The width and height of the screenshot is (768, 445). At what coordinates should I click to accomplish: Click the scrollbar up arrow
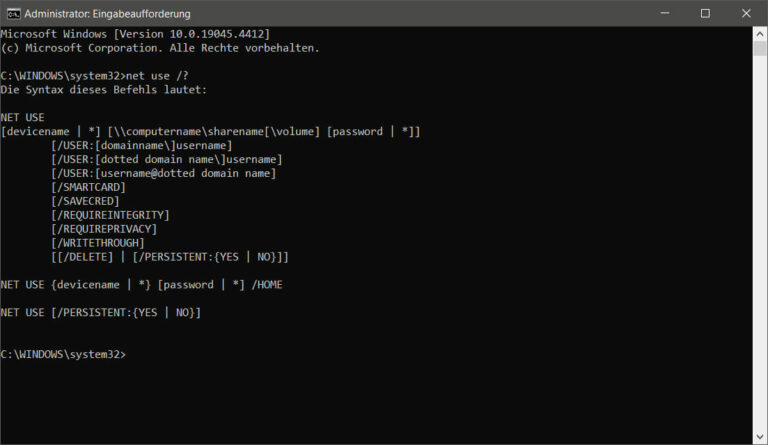(760, 34)
